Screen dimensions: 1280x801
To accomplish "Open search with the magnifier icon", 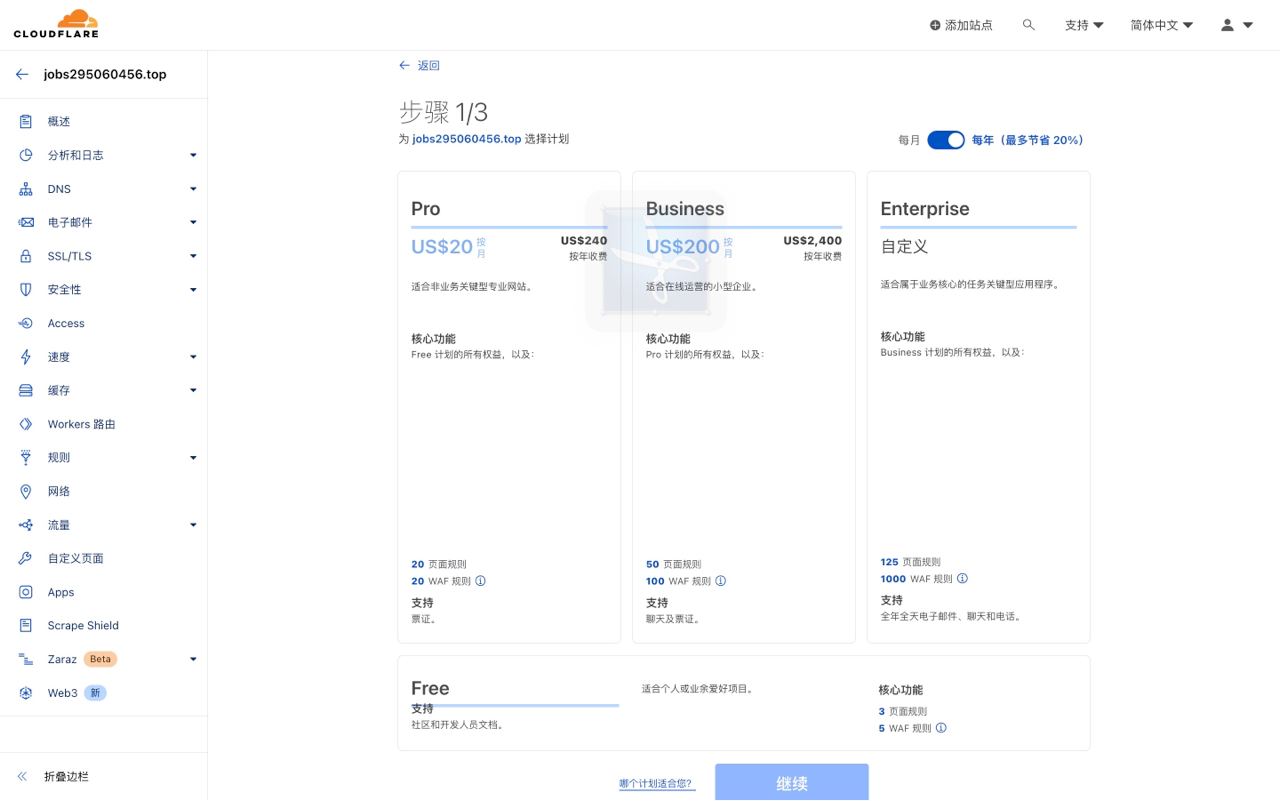I will (x=1028, y=25).
